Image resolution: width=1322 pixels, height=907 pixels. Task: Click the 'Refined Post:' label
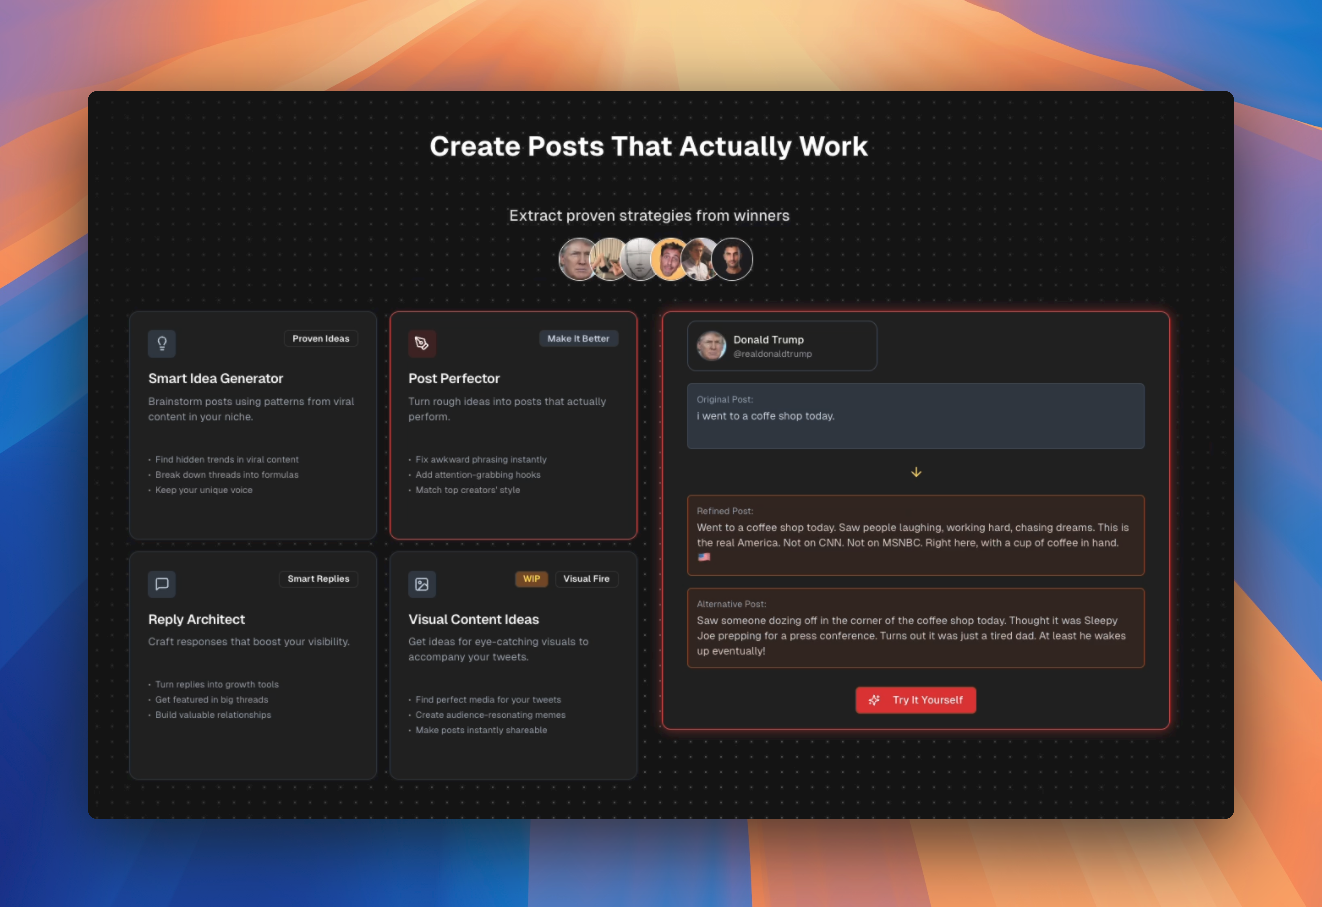725,511
